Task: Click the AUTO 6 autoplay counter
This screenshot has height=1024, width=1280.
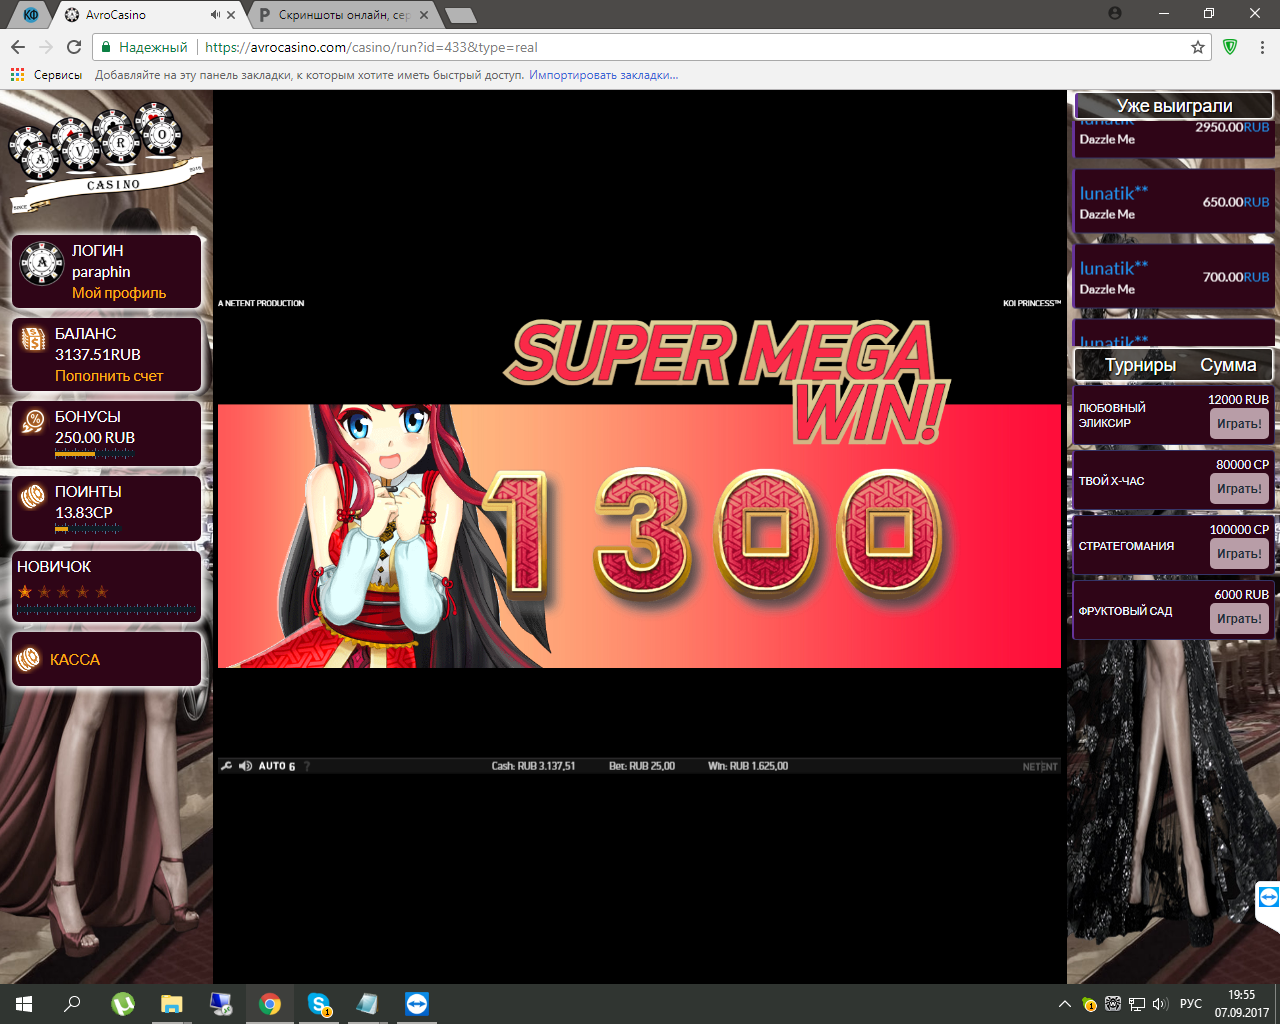Action: click(x=277, y=766)
